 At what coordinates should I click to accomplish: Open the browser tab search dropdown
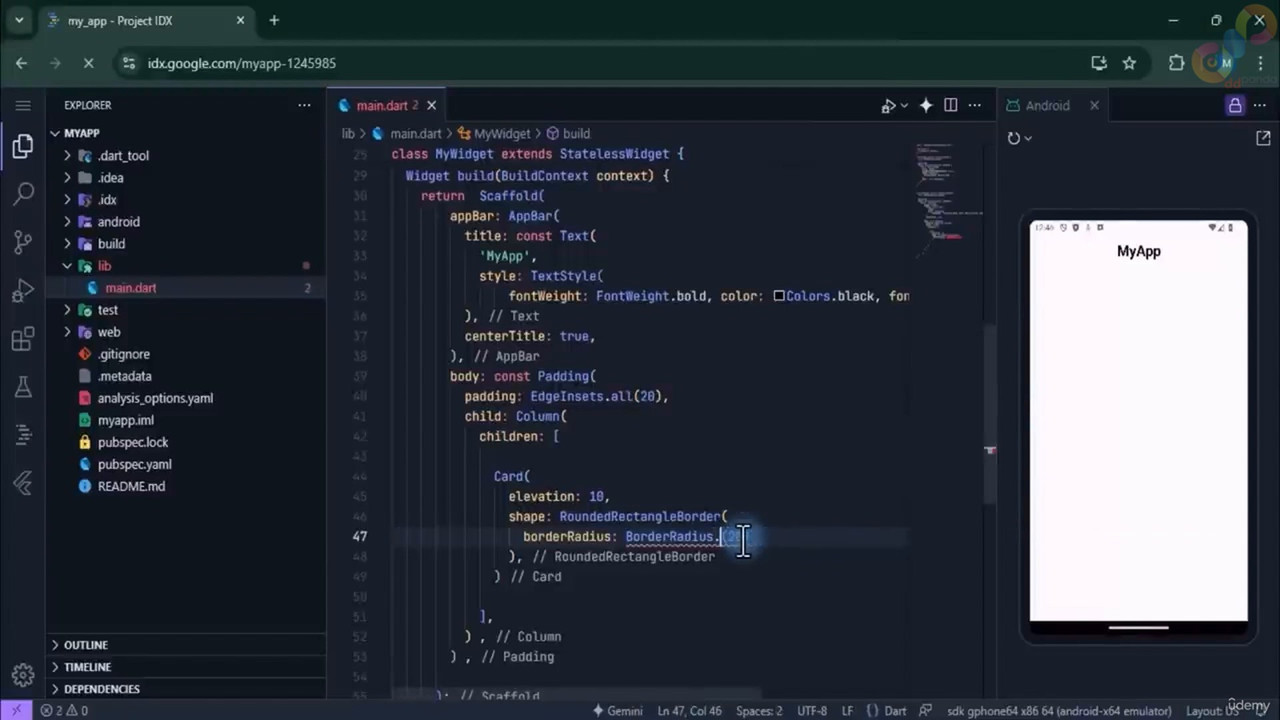[x=18, y=20]
